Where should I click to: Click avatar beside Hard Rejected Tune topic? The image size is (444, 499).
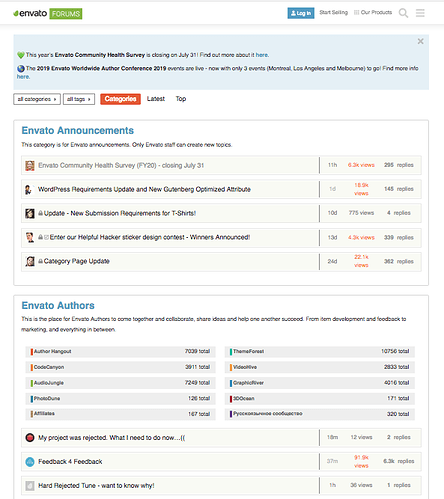(x=30, y=485)
